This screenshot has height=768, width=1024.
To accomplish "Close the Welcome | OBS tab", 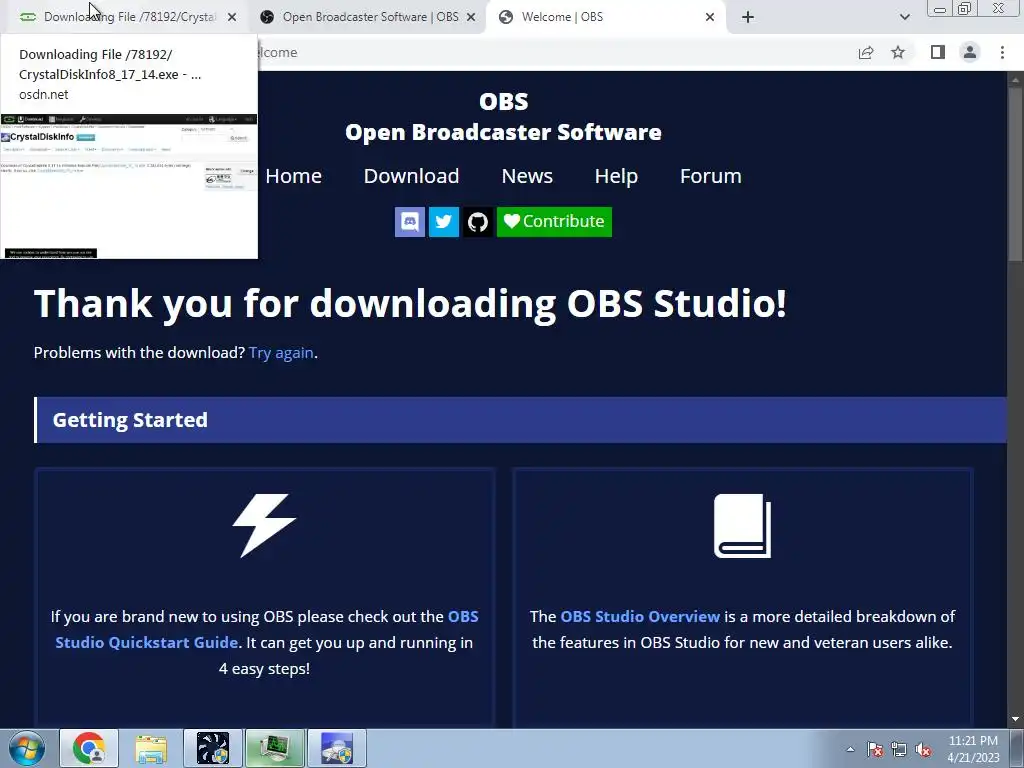I will click(x=710, y=18).
